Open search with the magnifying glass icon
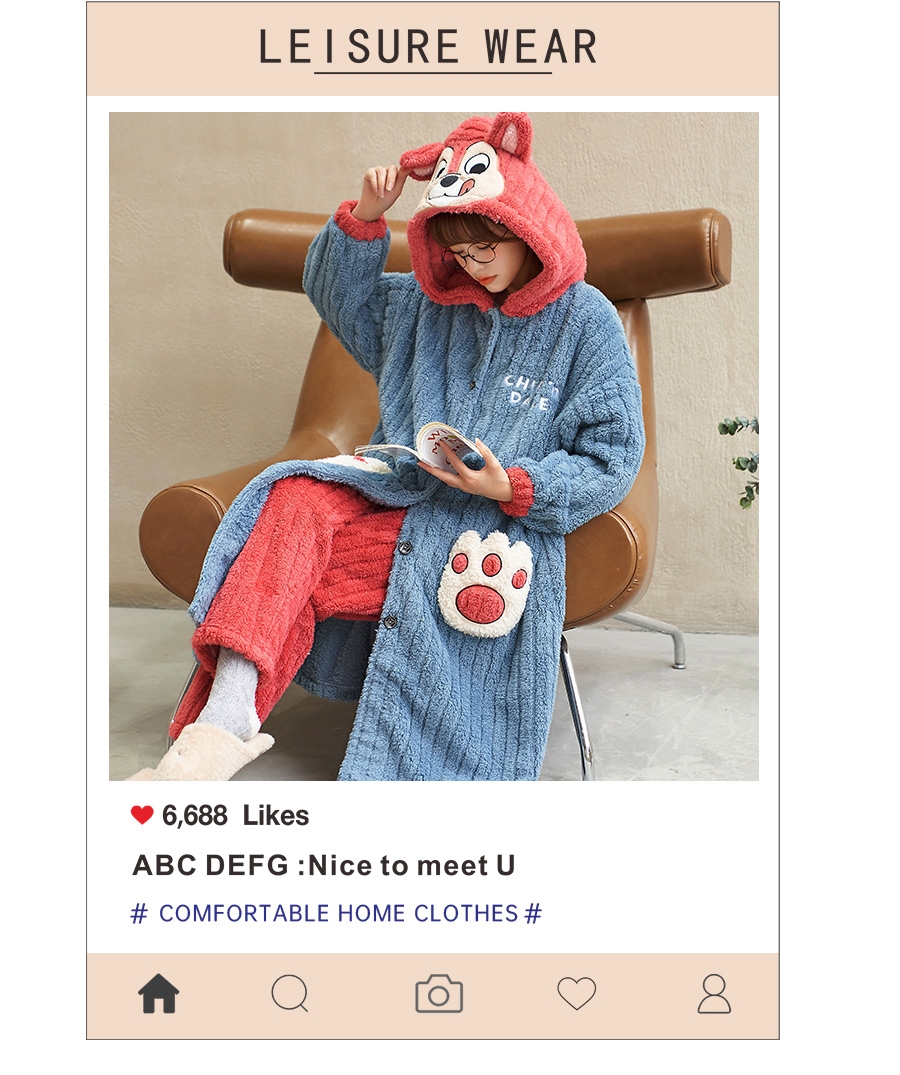Viewport: 900px width, 1075px height. point(290,993)
